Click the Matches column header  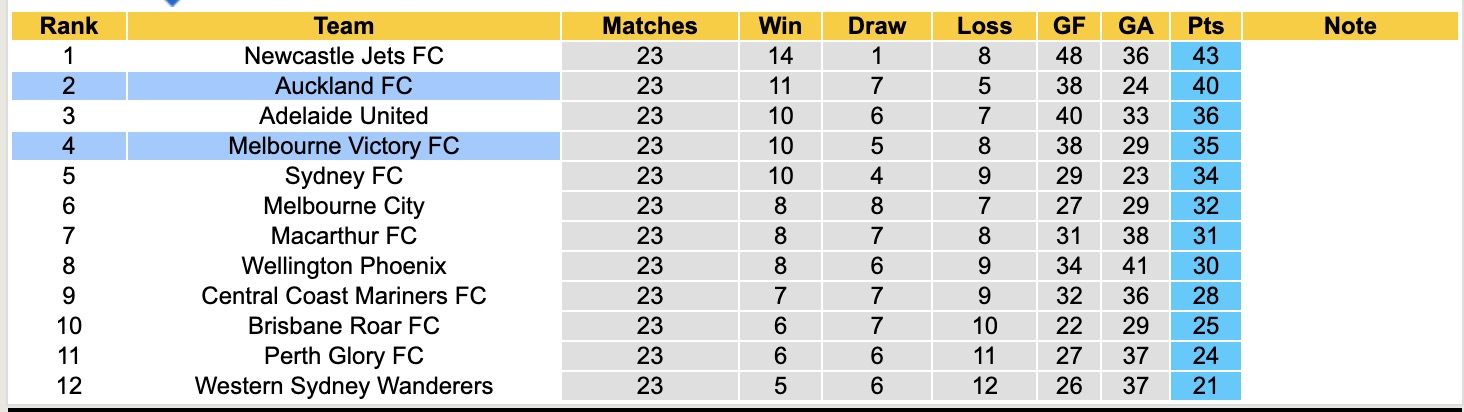(649, 27)
